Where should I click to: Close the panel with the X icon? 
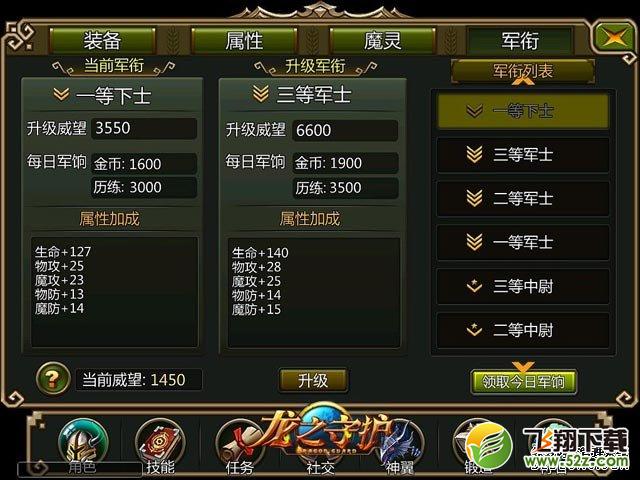click(x=614, y=38)
